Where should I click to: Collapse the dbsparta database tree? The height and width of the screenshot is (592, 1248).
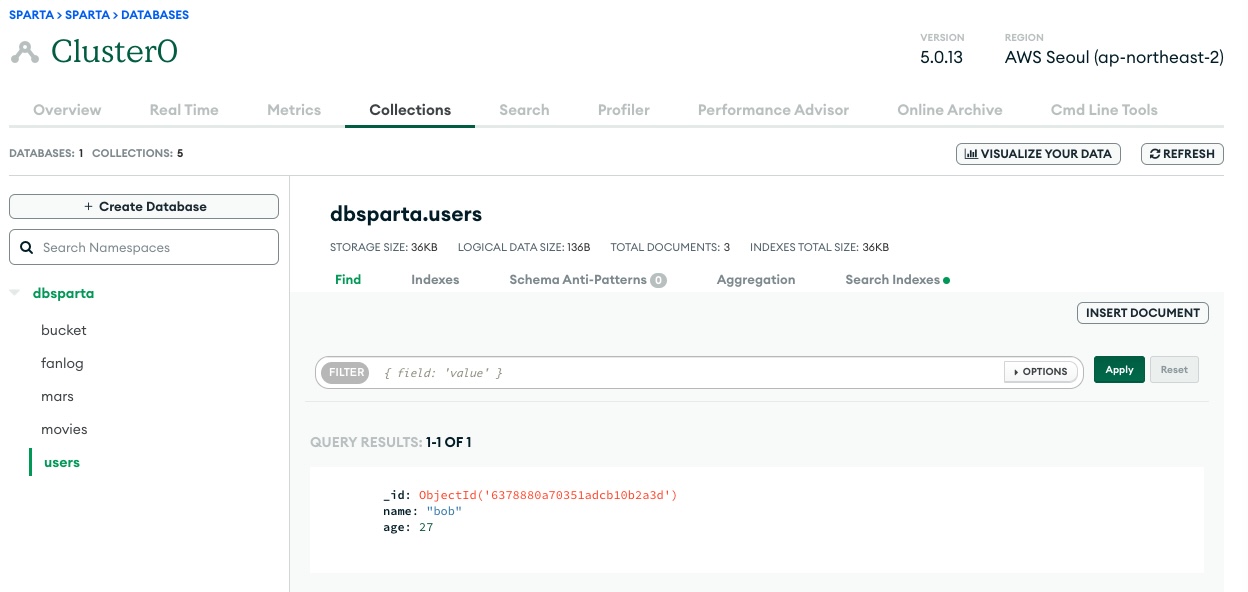click(x=14, y=293)
